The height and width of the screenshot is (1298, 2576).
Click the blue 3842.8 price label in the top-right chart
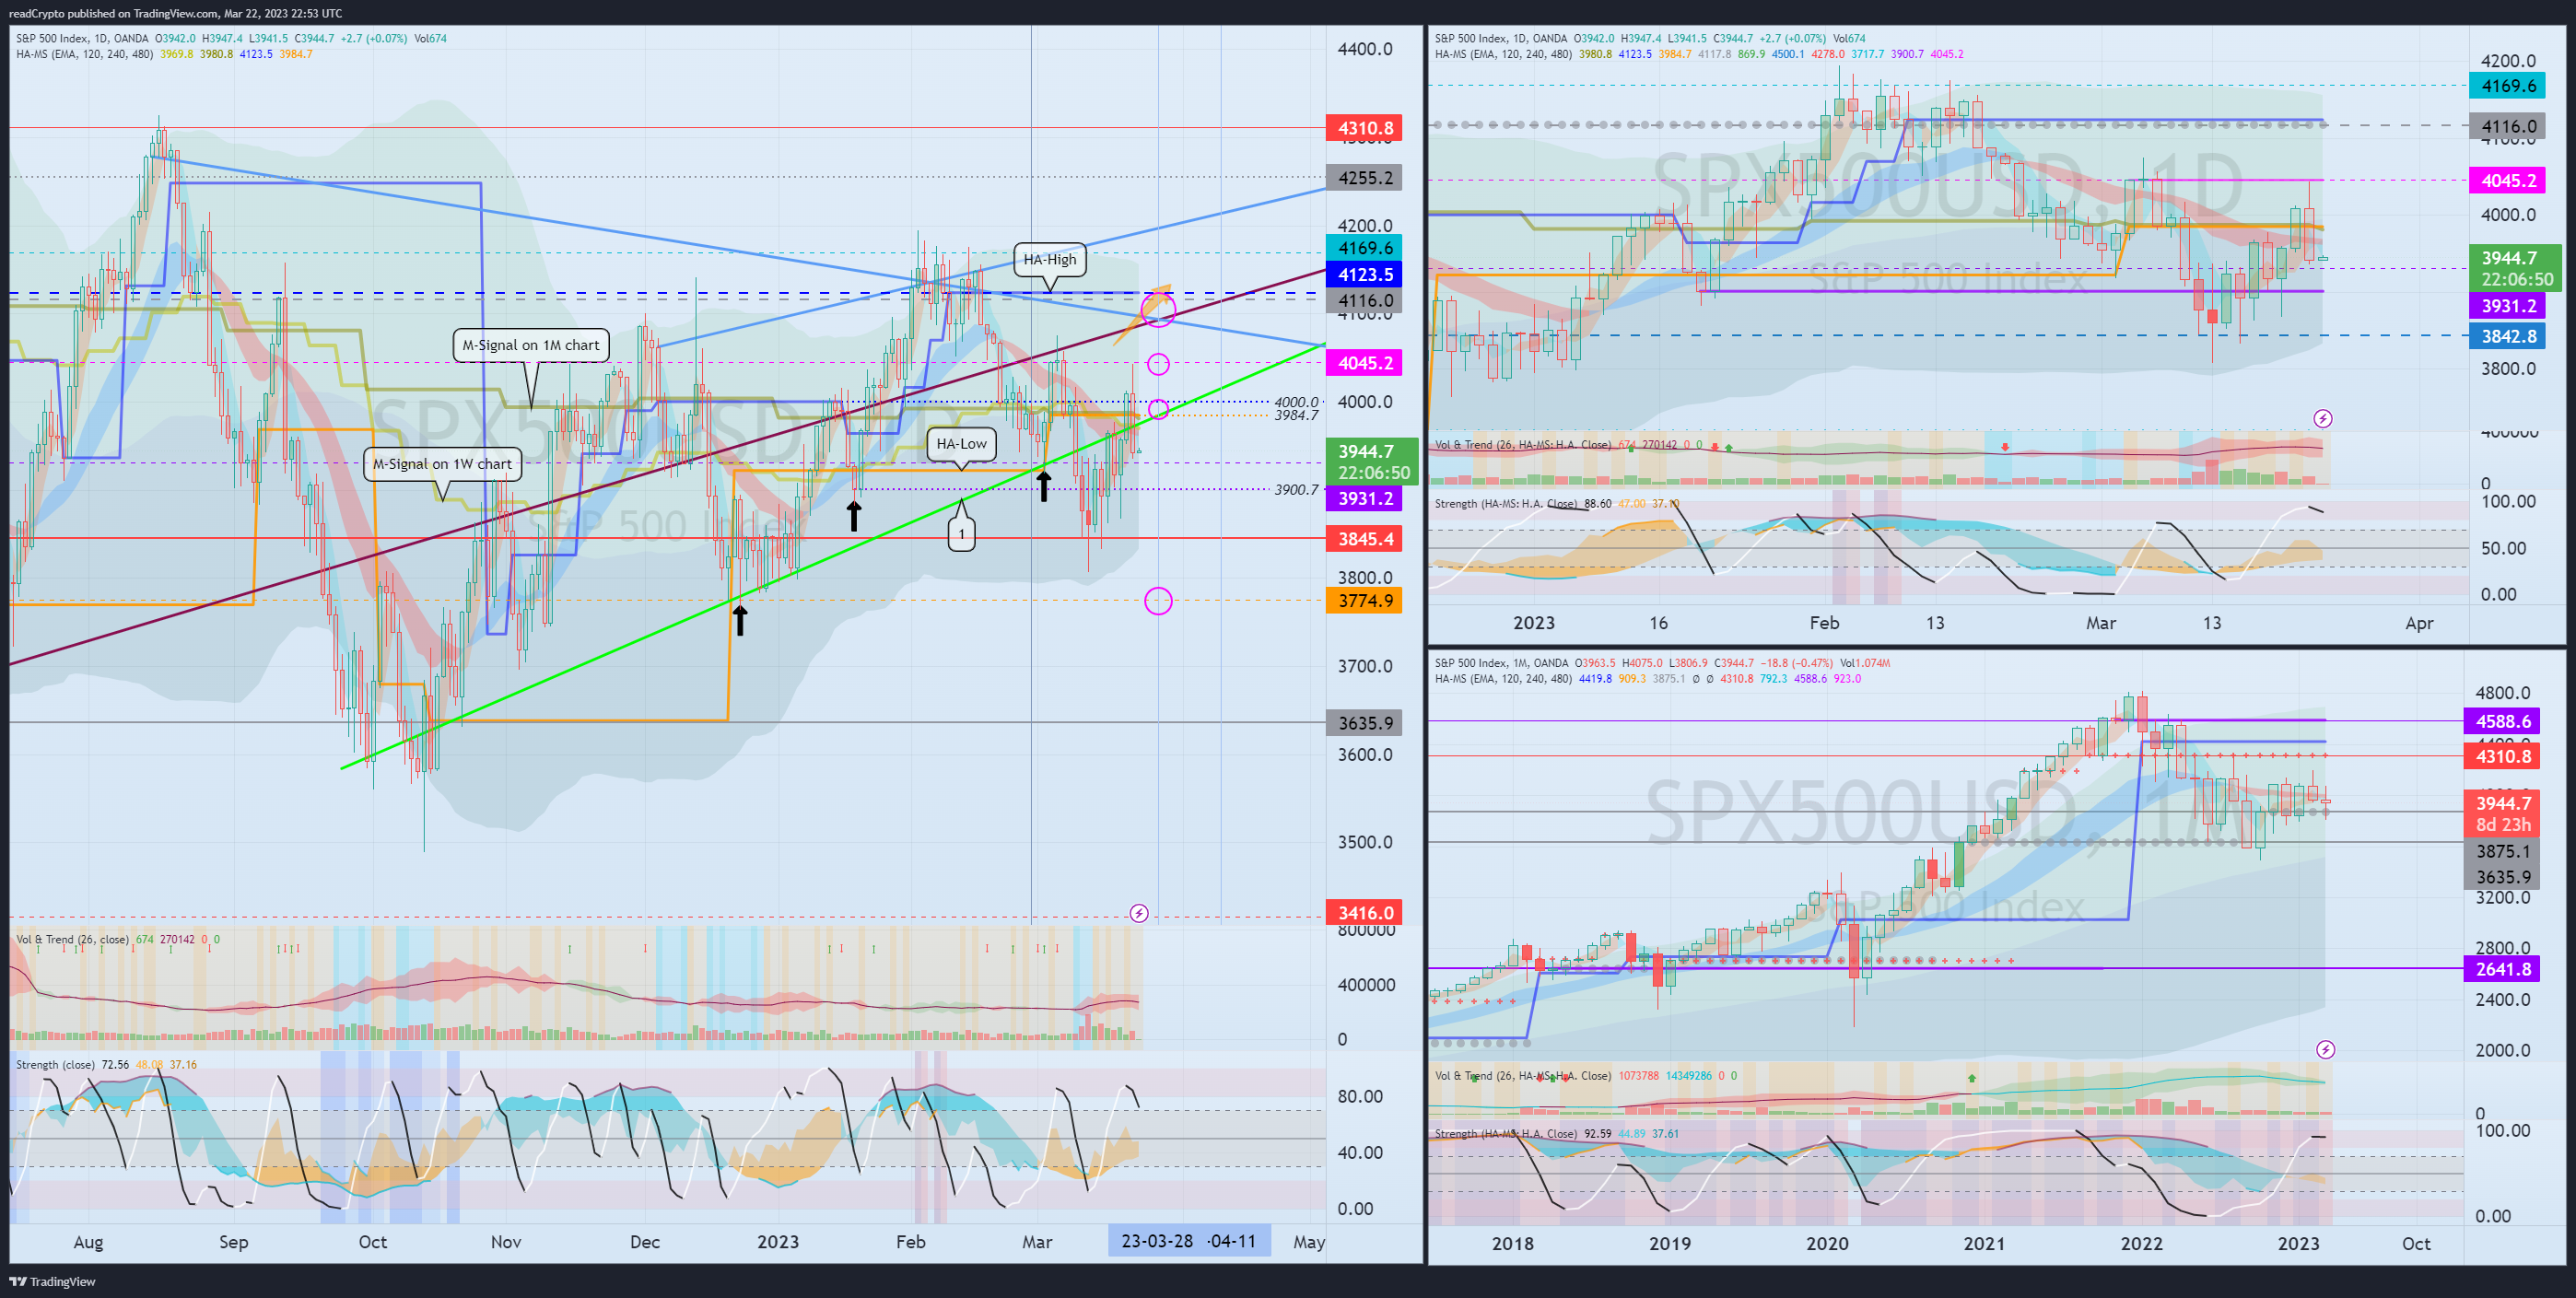[x=2507, y=336]
